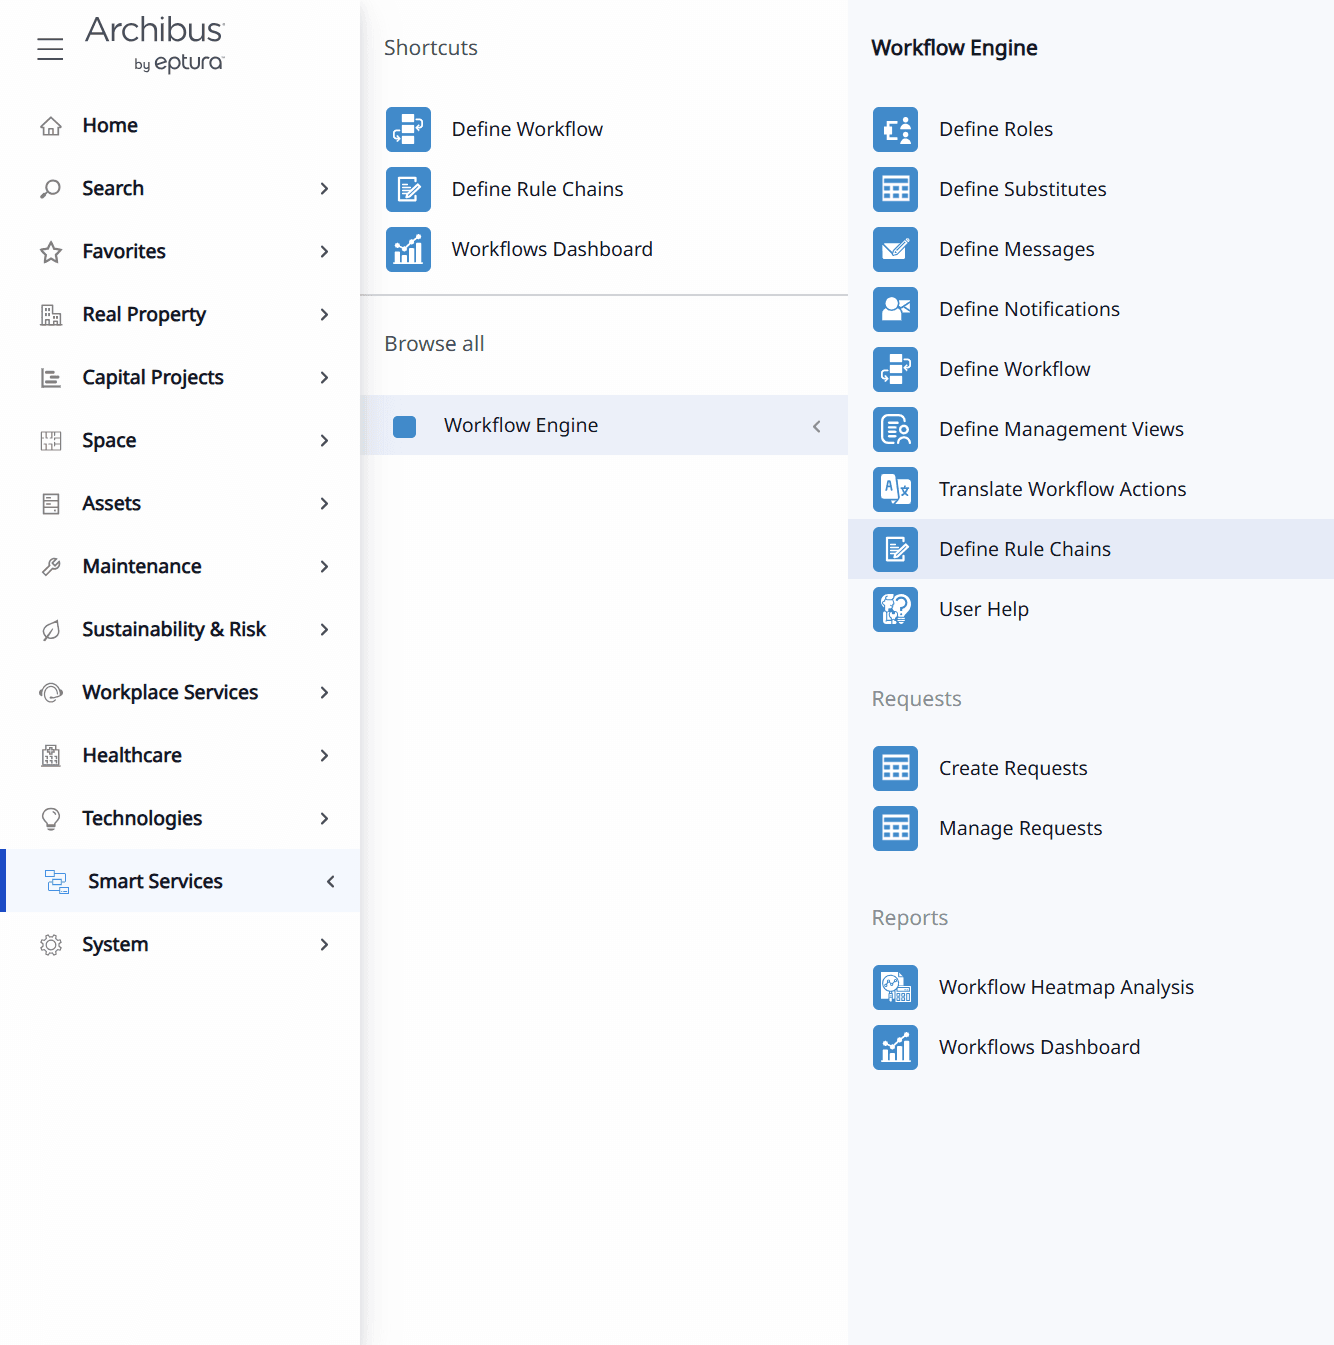
Task: Expand the System menu chevron
Action: point(324,945)
